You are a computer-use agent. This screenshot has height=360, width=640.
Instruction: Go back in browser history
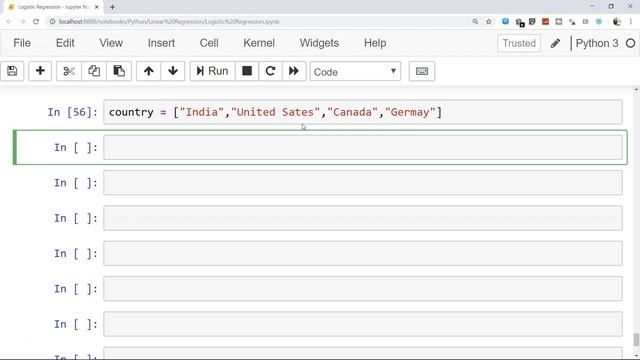(9, 22)
